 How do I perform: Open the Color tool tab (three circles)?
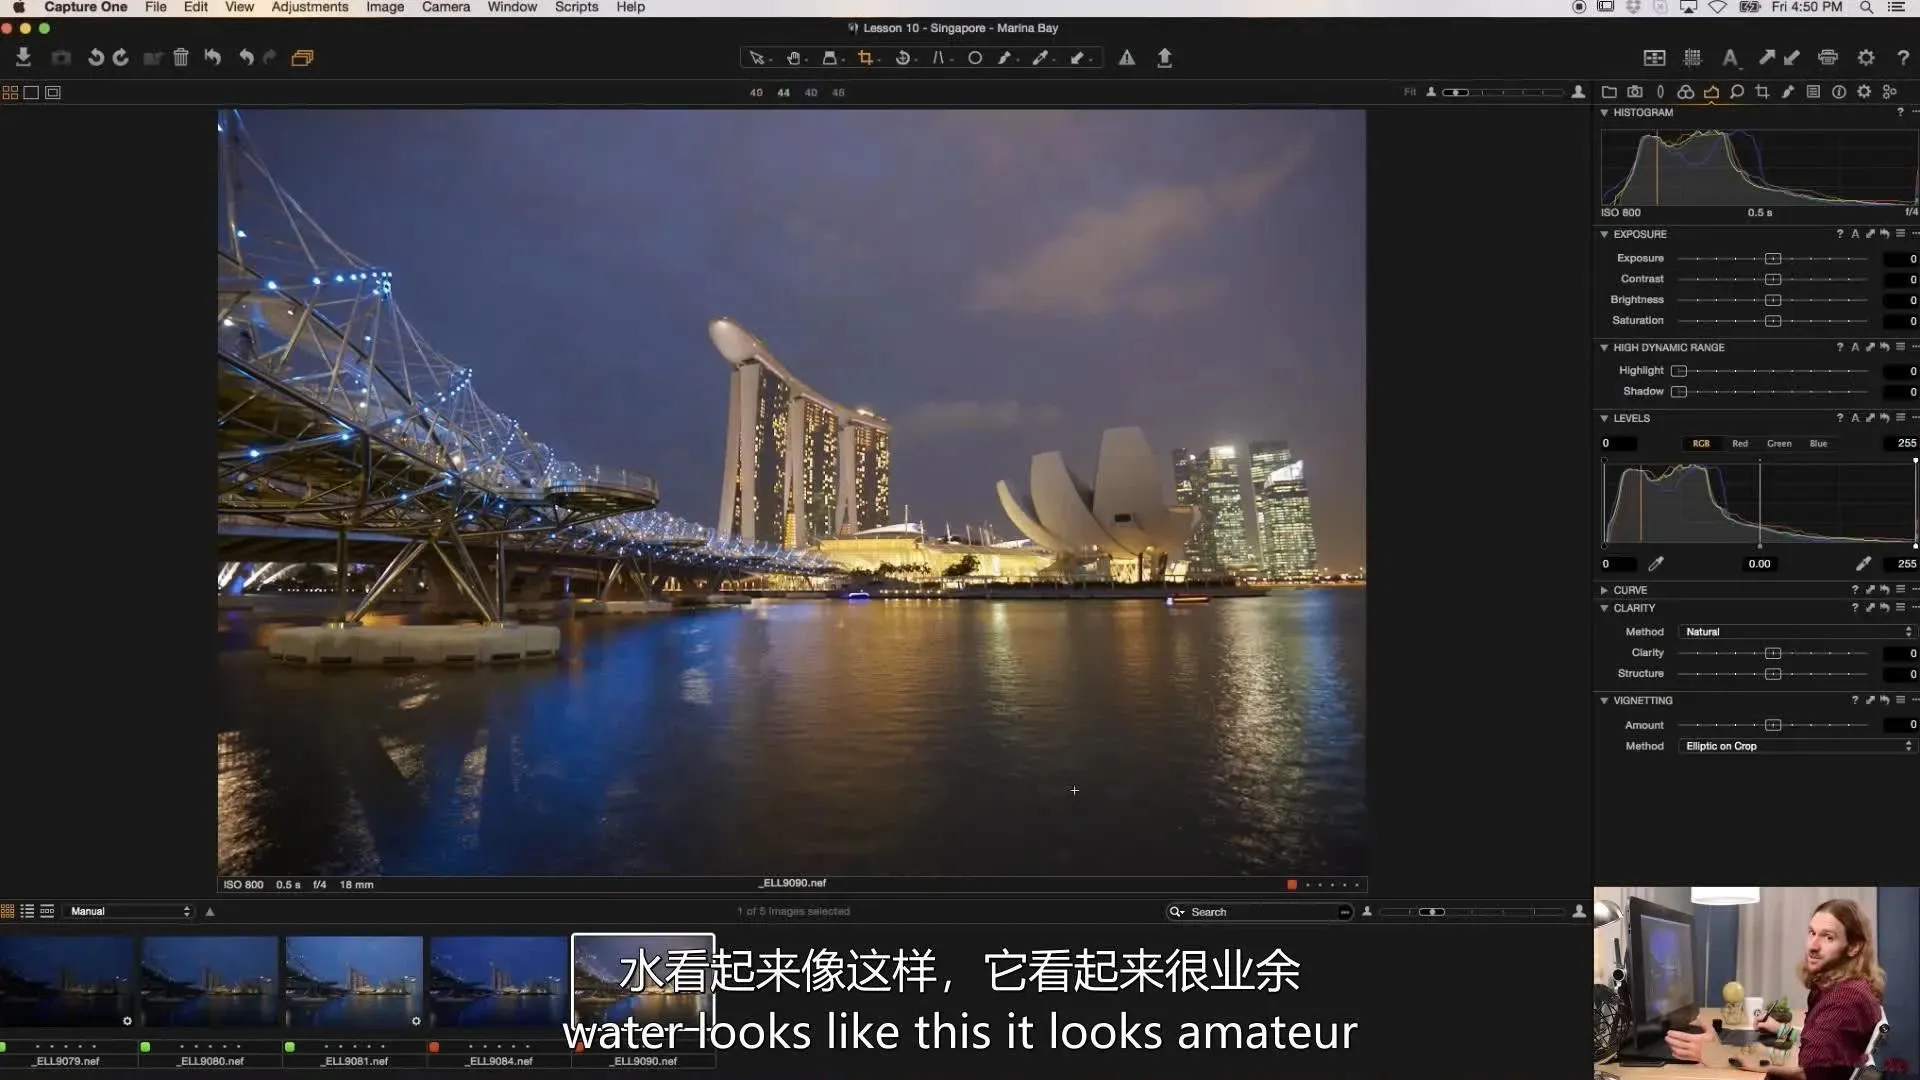[x=1685, y=92]
